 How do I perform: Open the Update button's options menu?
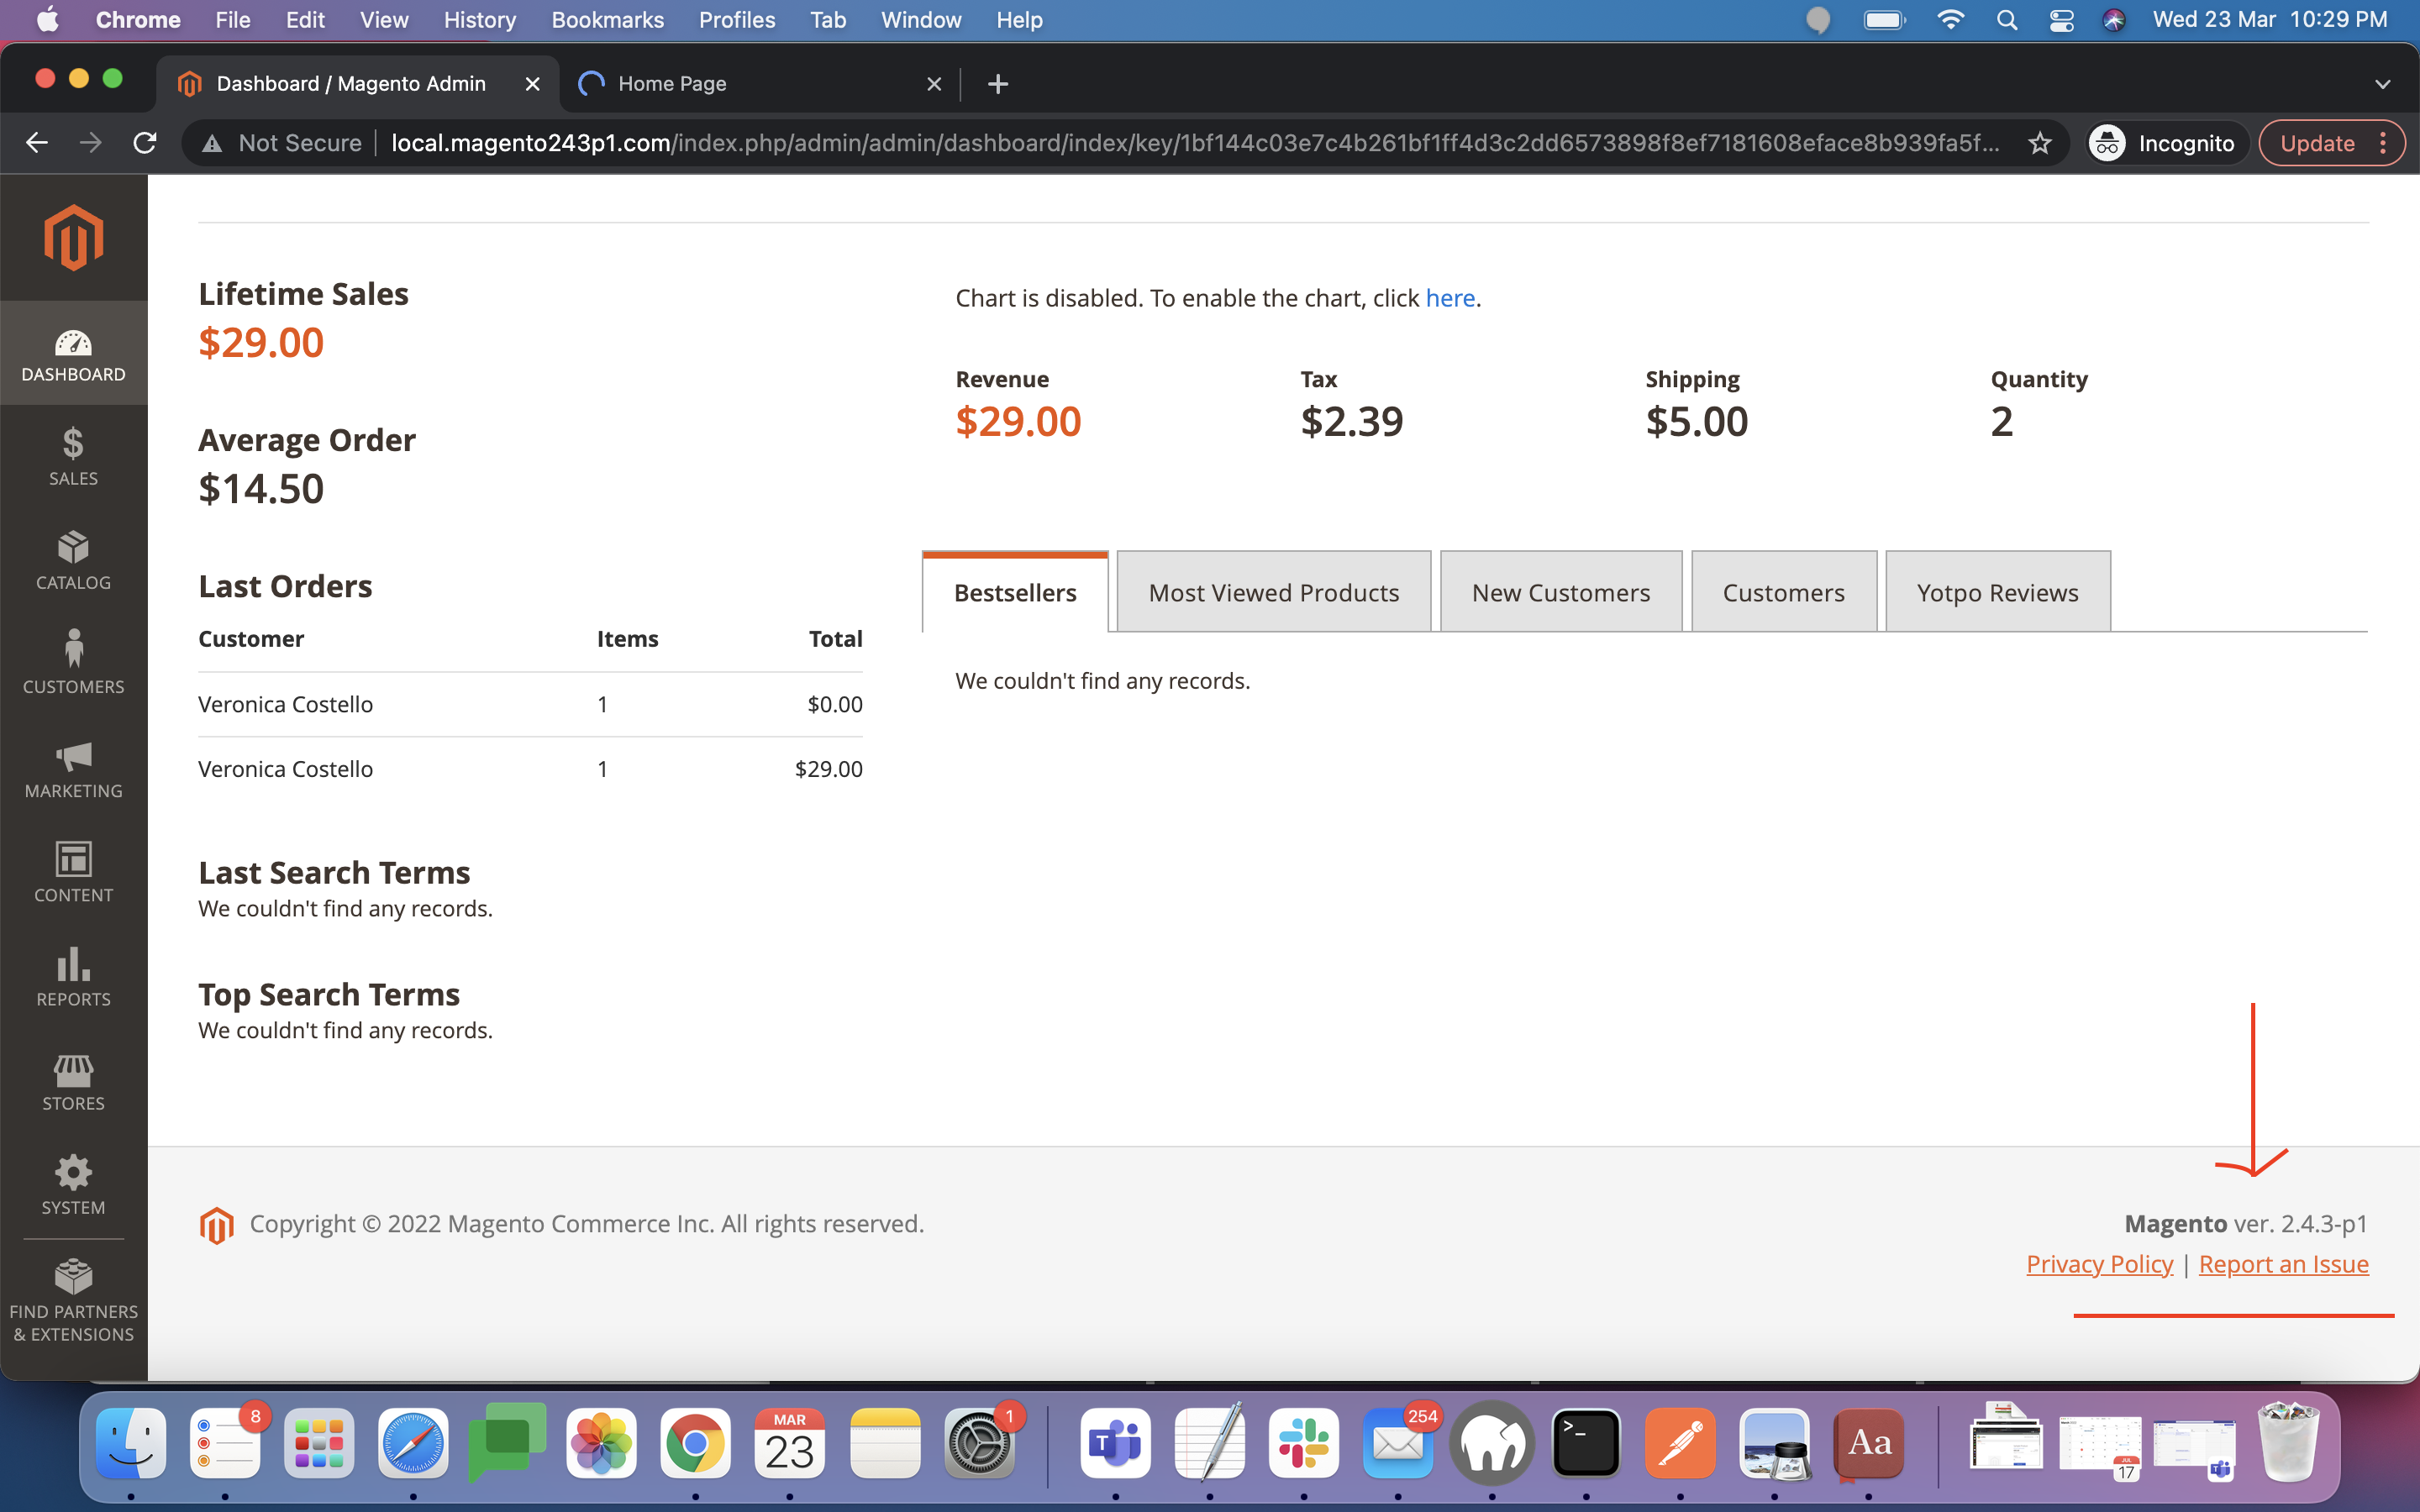click(x=2384, y=142)
